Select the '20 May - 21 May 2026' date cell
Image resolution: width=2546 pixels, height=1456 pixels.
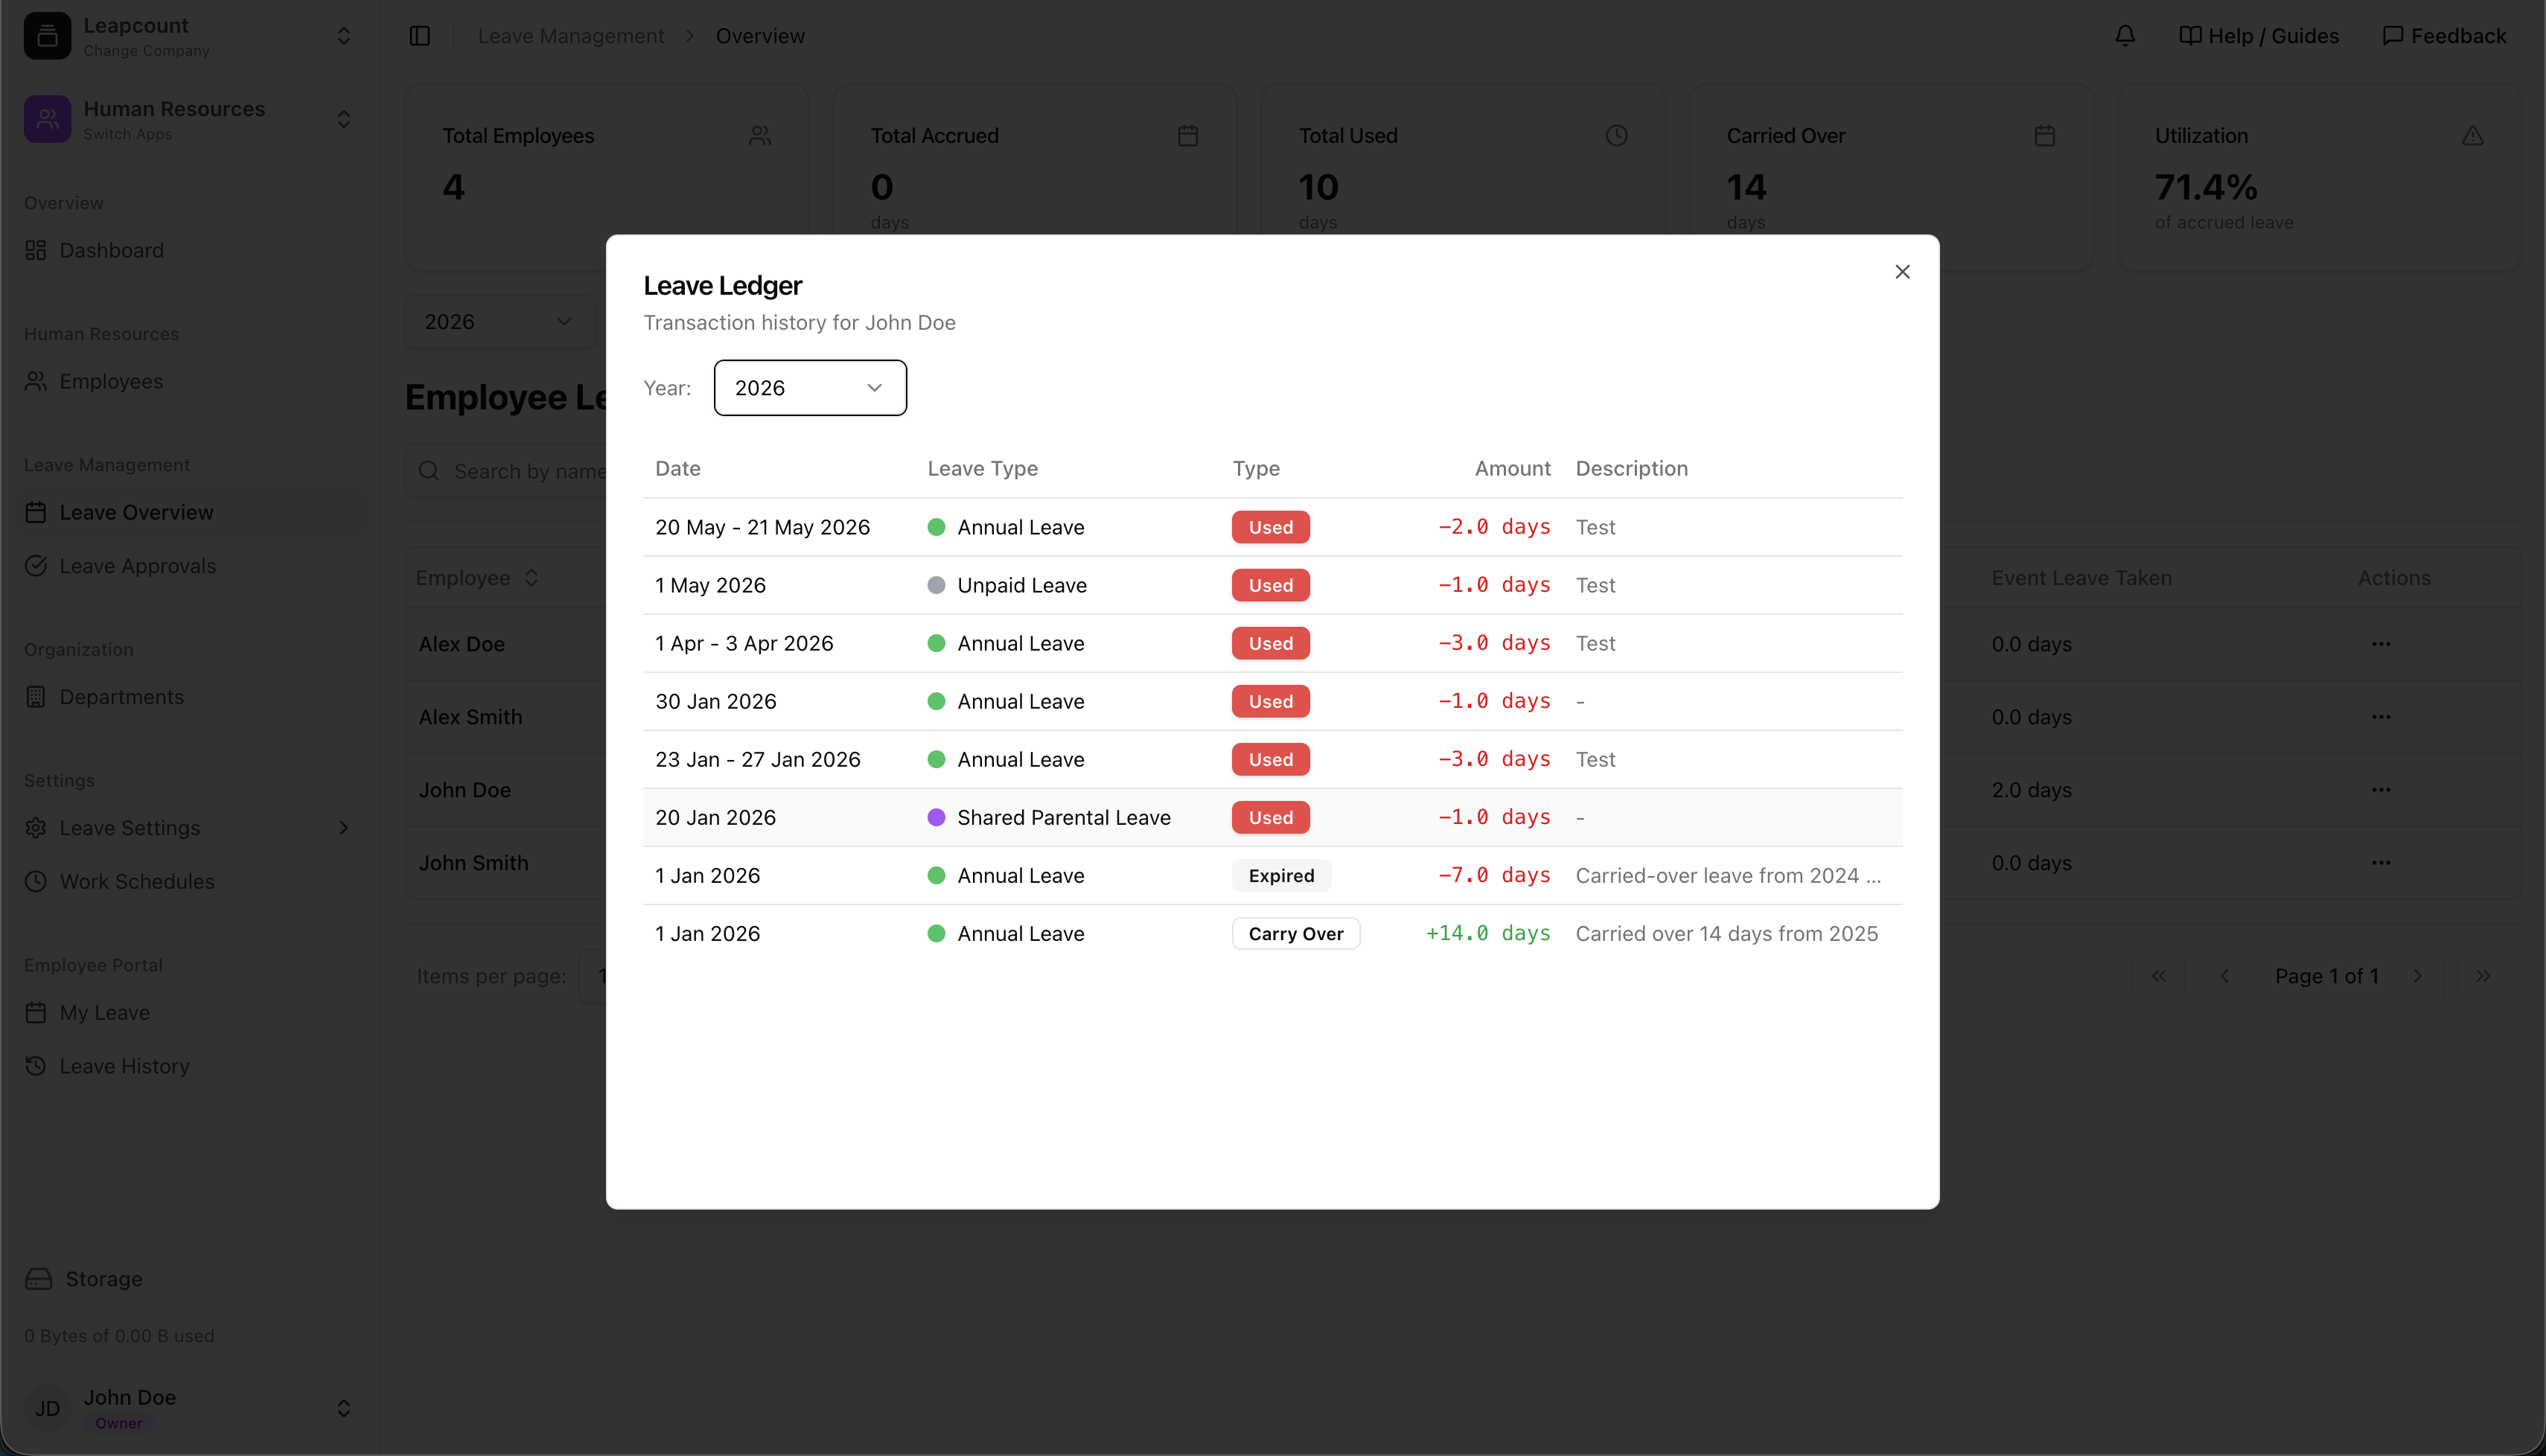pyautogui.click(x=762, y=527)
